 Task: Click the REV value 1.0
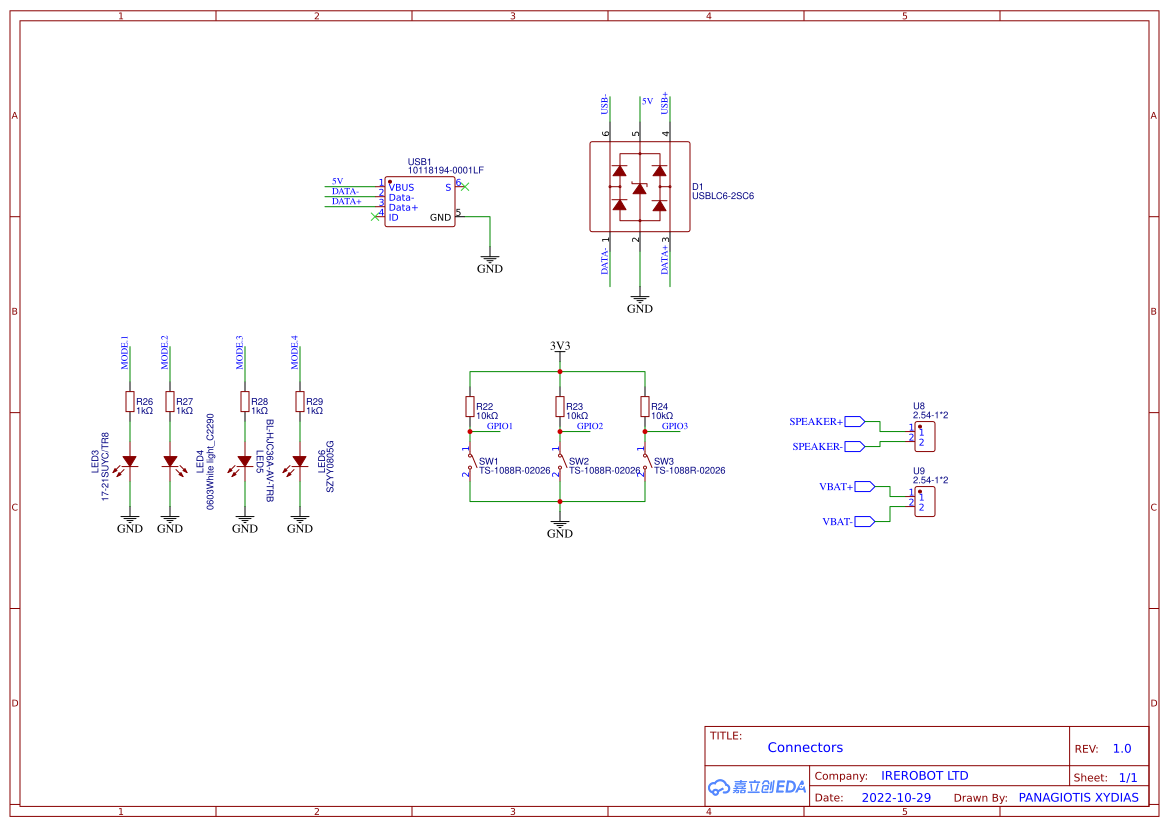point(1120,748)
